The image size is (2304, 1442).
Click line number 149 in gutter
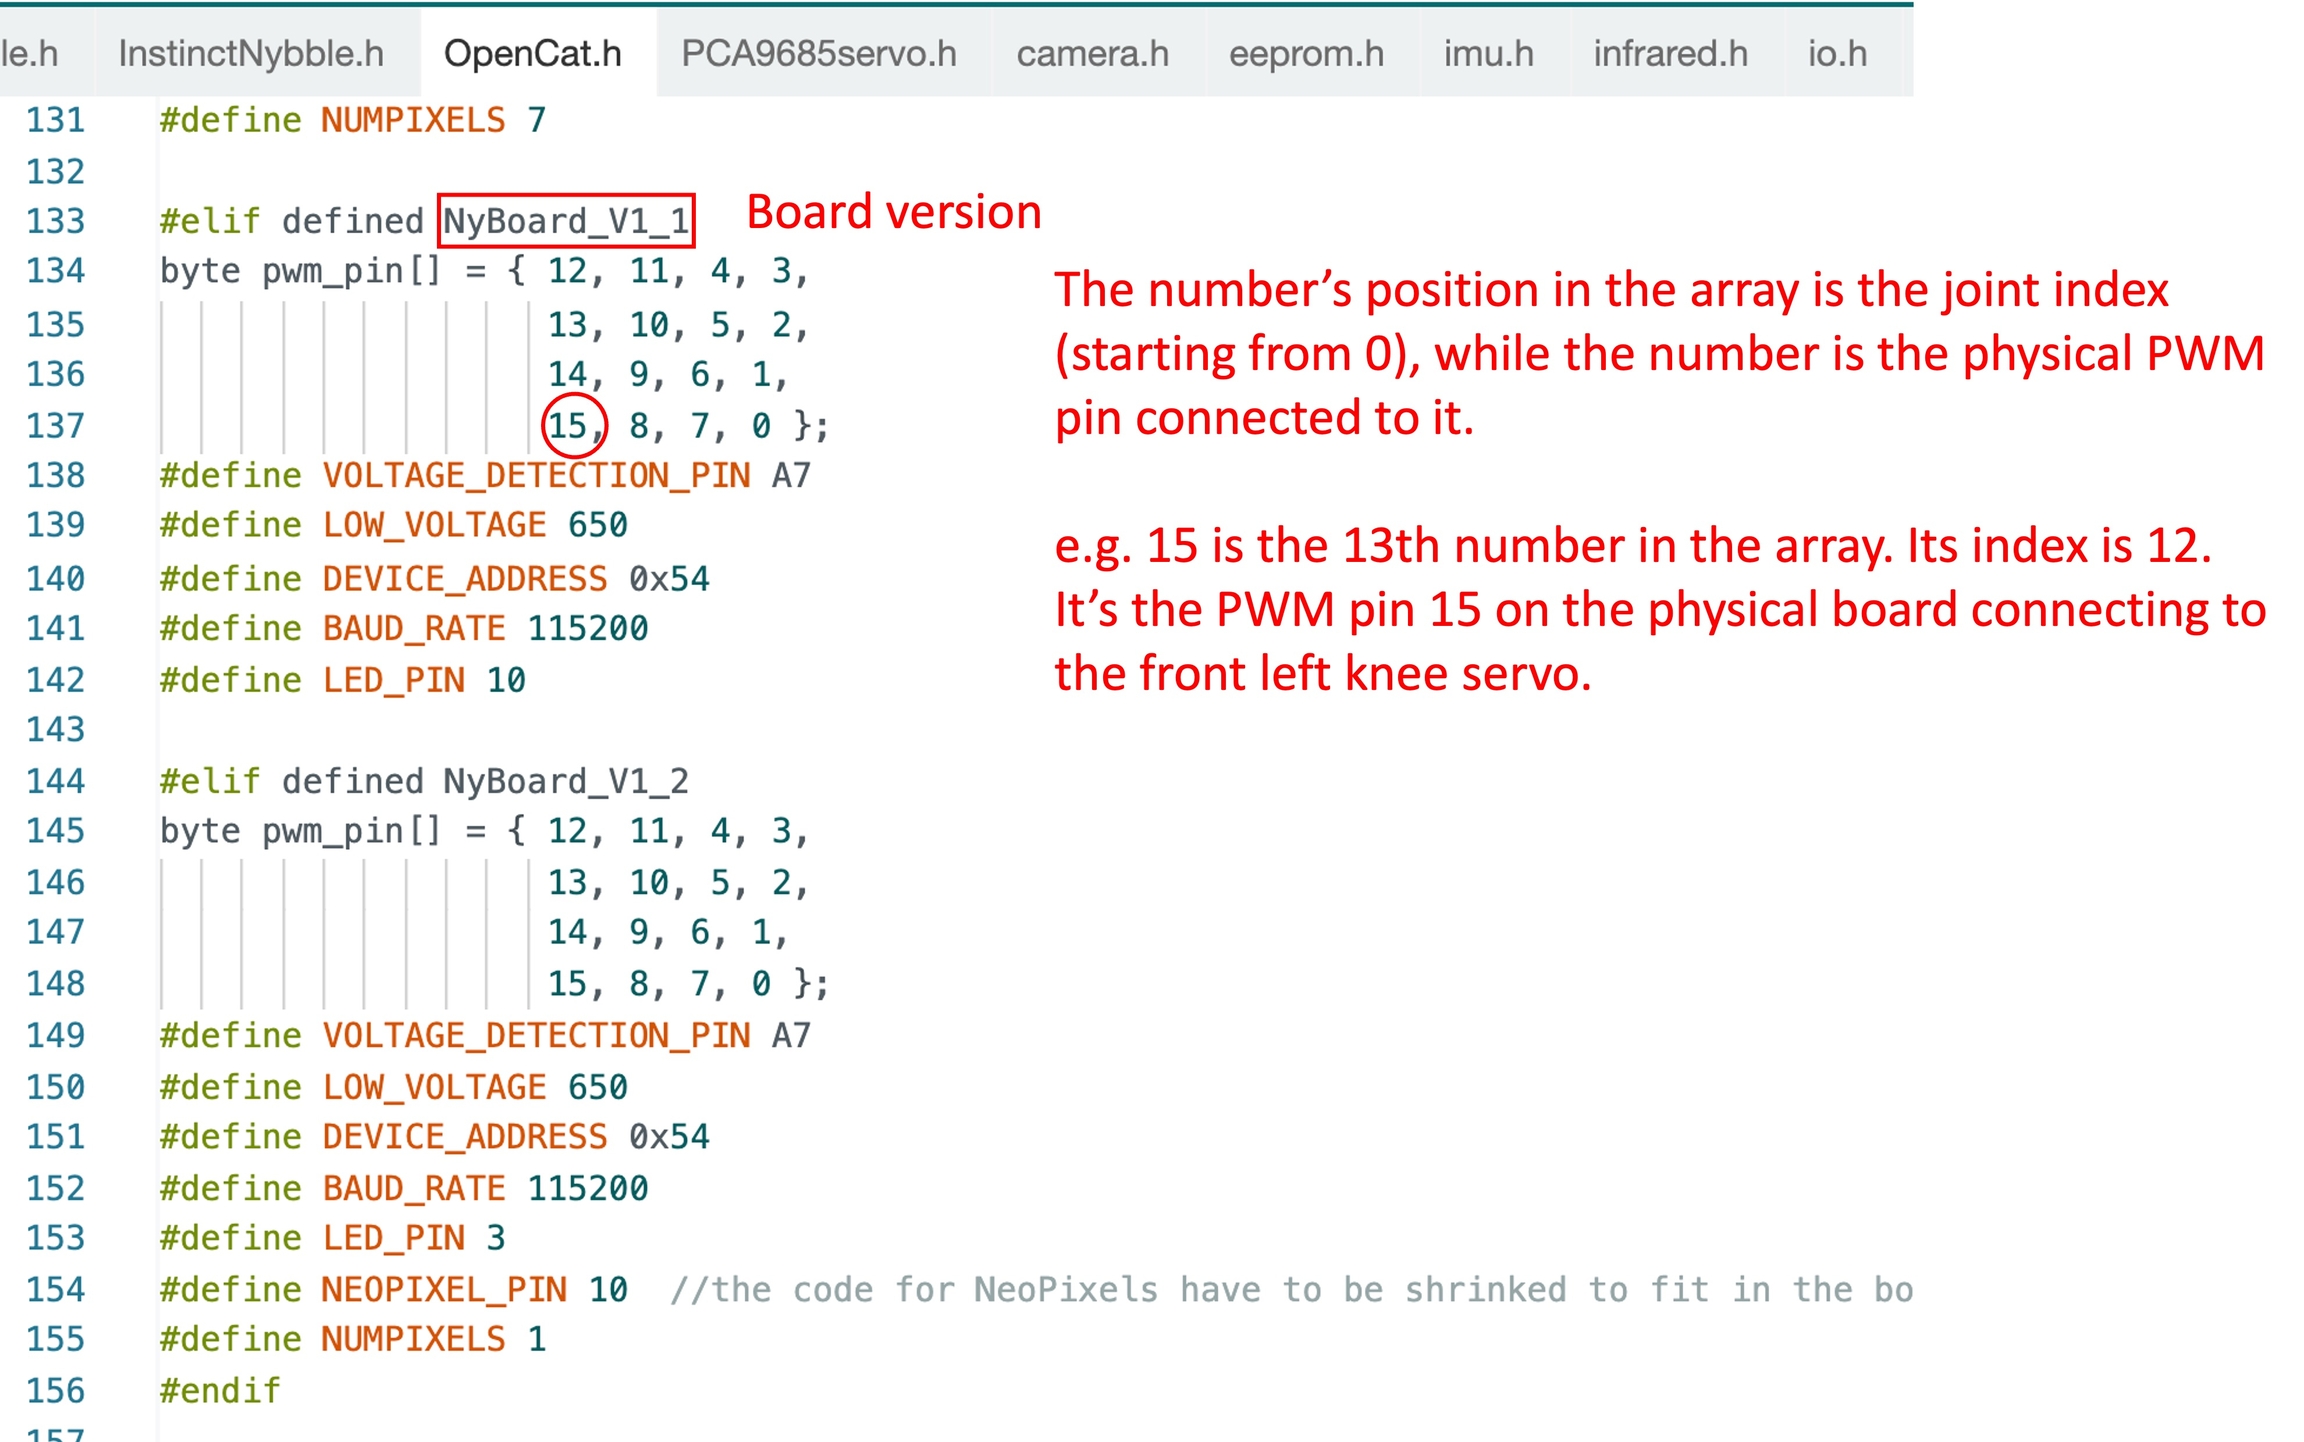(55, 1035)
